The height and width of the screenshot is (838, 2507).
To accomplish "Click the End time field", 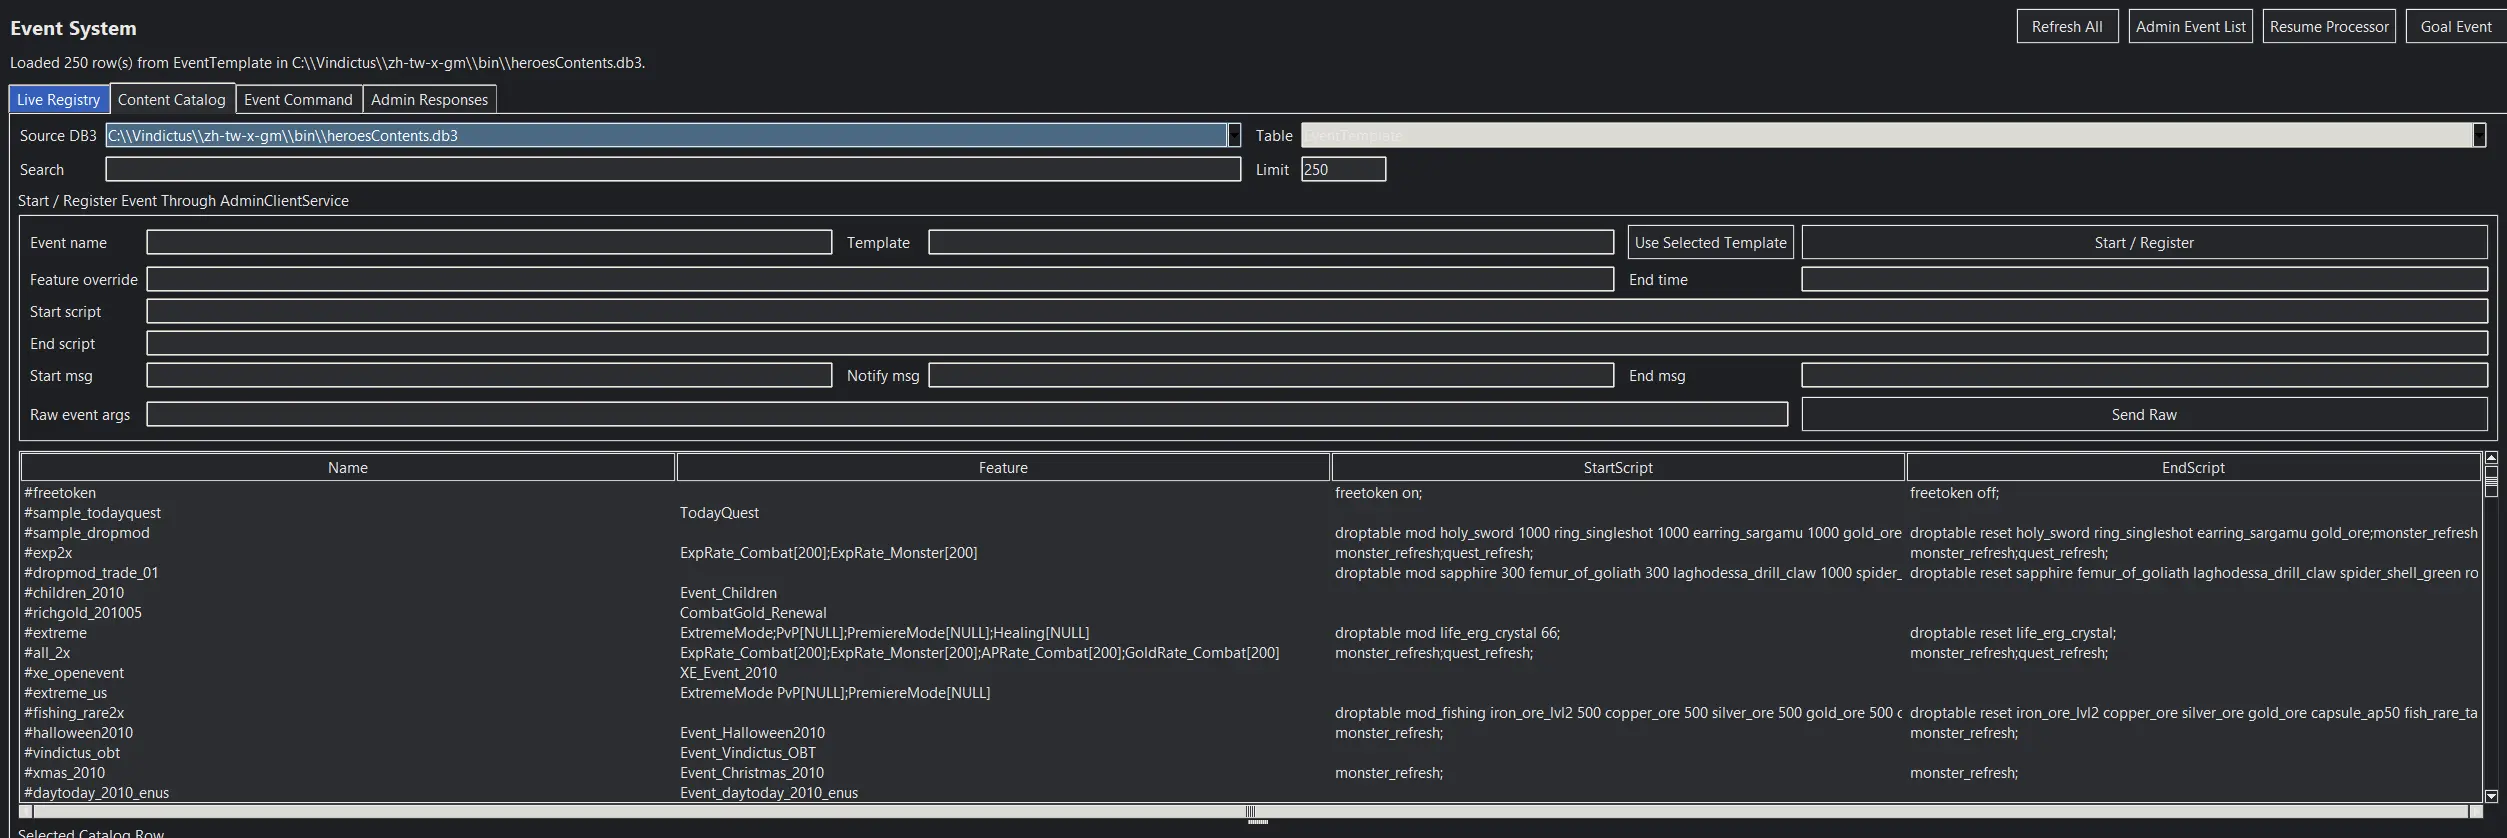I will point(2144,279).
